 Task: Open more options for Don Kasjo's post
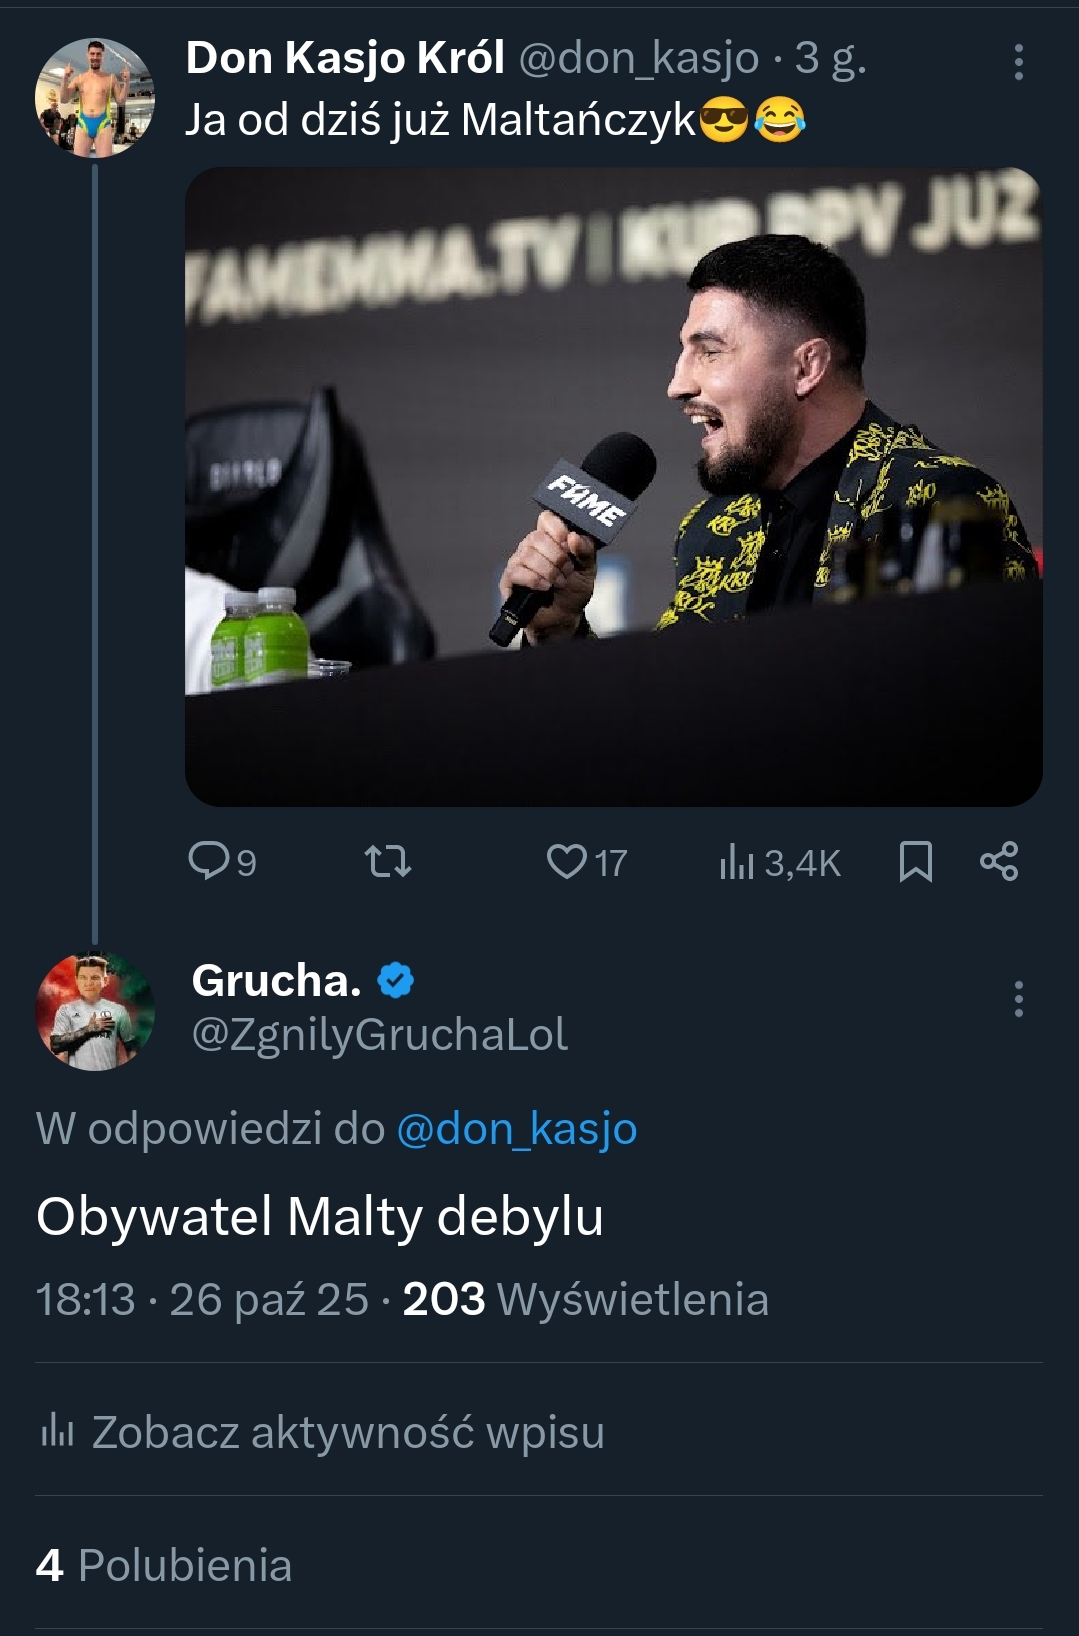click(1018, 62)
